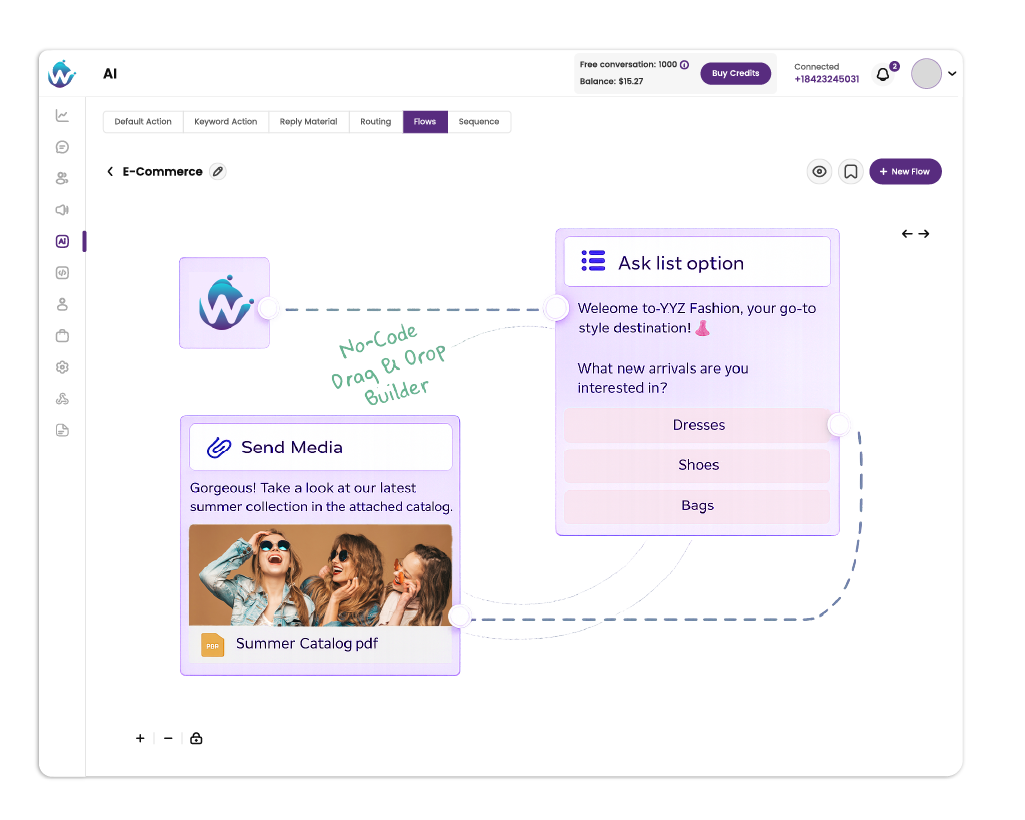
Task: Click the summer collection photo thumbnail
Action: coord(320,575)
